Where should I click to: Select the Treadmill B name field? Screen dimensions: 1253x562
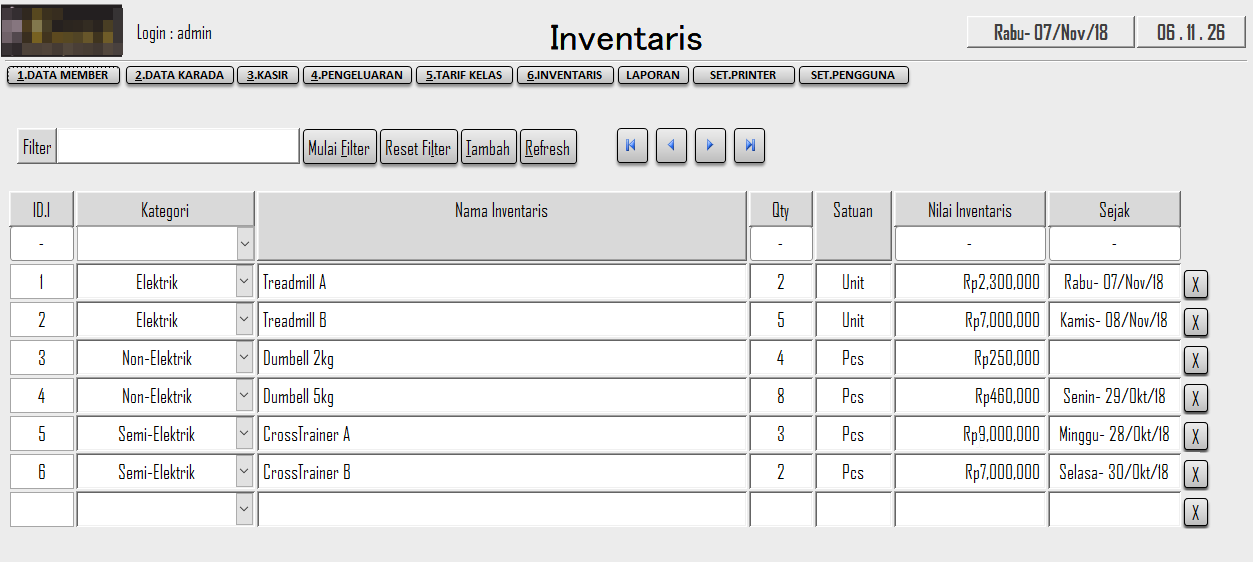pyautogui.click(x=502, y=321)
